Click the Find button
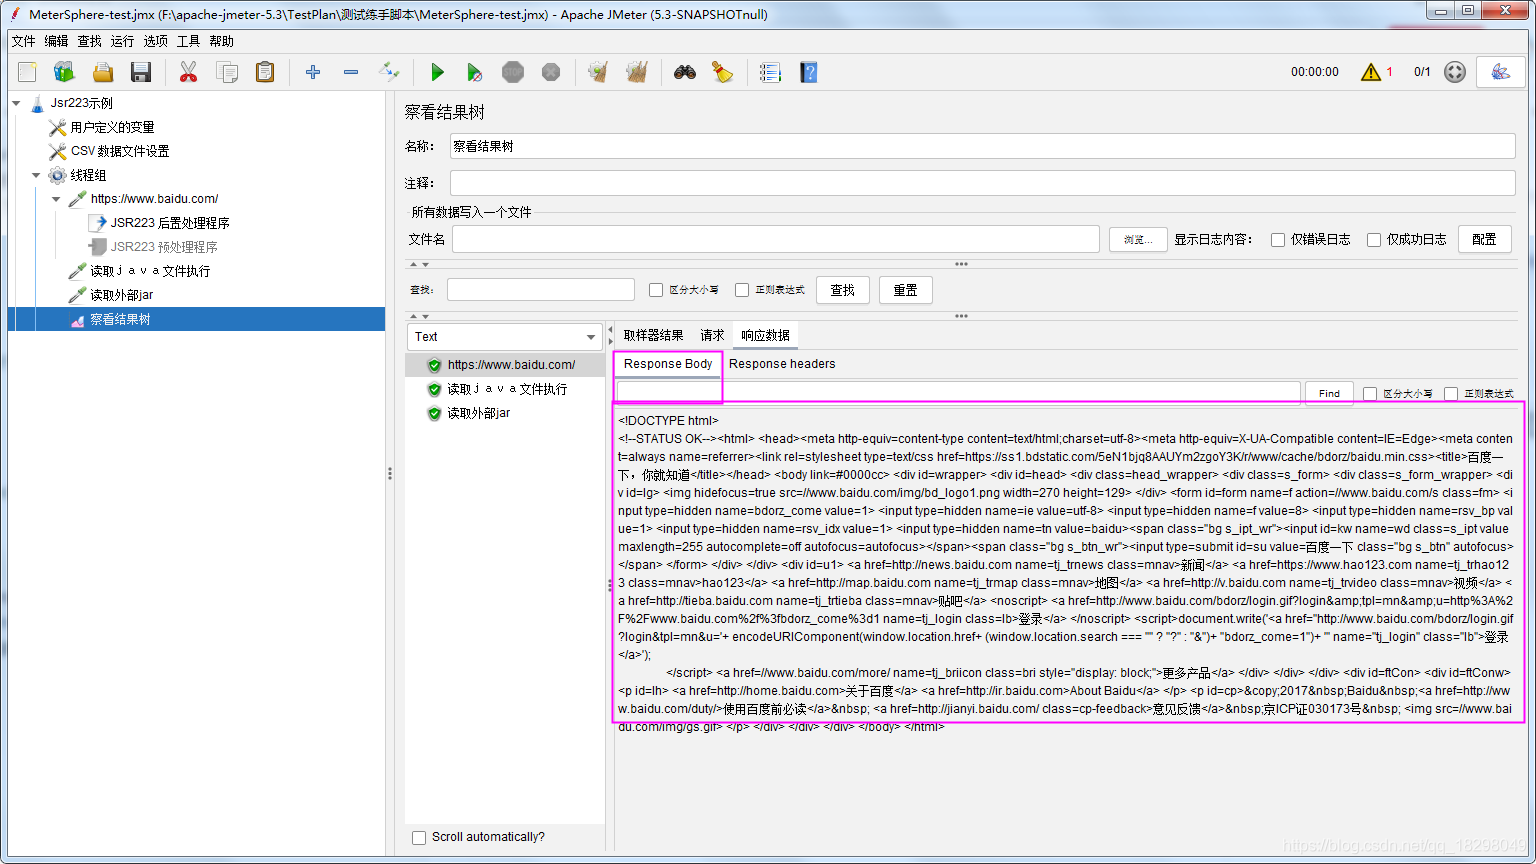Screen dimensions: 1536x864 pos(1329,394)
